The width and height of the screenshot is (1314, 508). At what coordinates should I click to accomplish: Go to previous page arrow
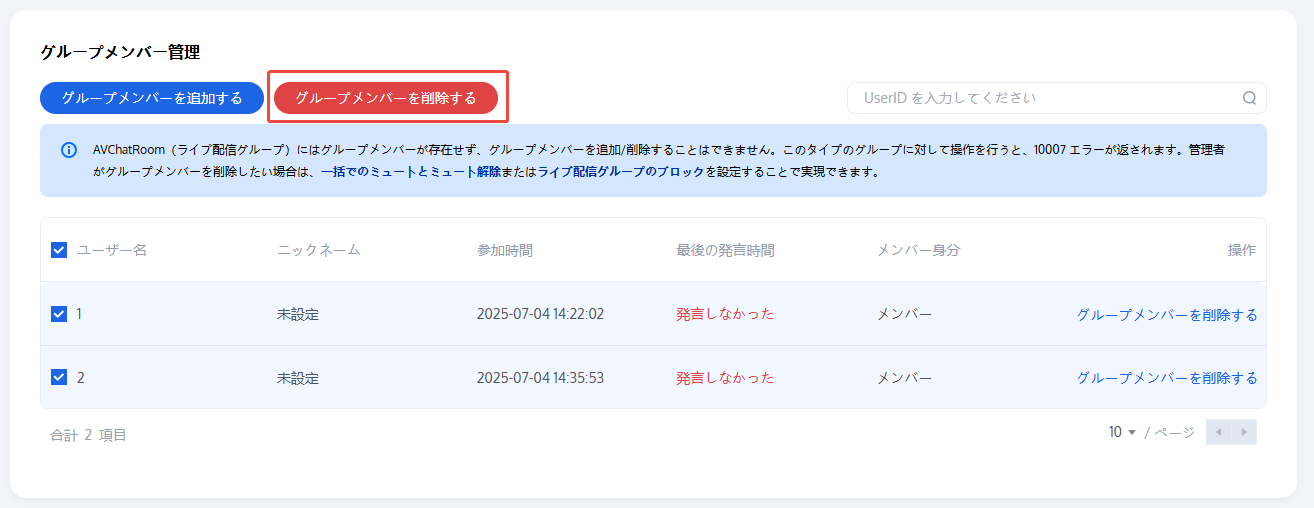click(x=1219, y=432)
